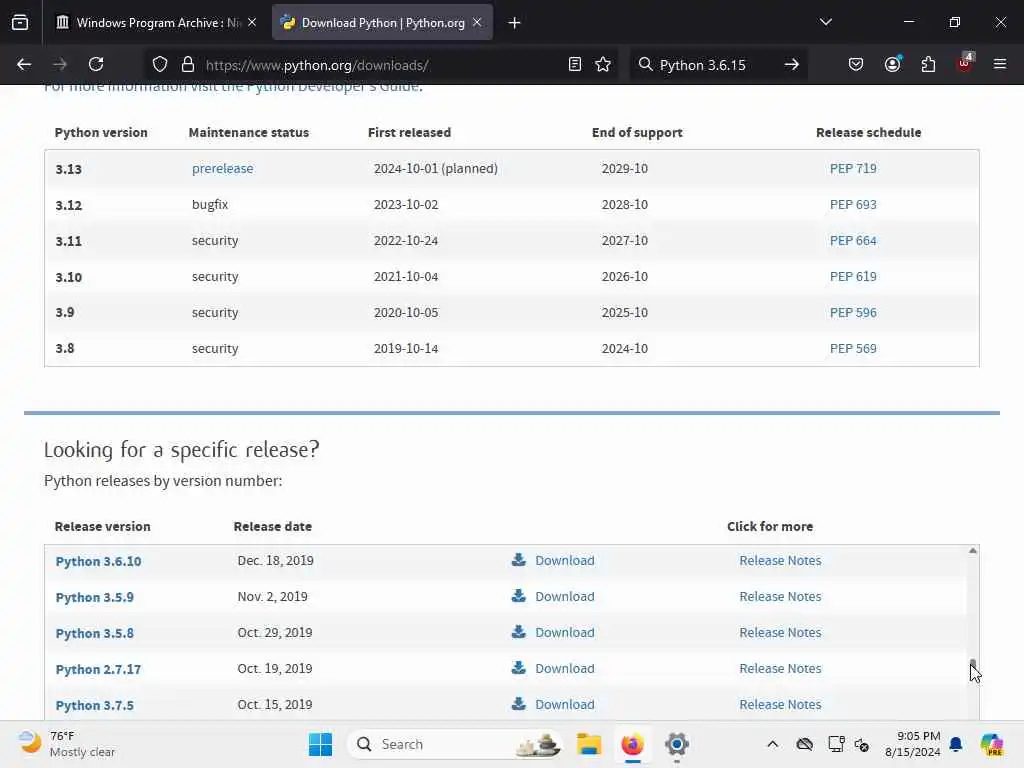Select '2023-10-02' release date cell

[x=406, y=204]
